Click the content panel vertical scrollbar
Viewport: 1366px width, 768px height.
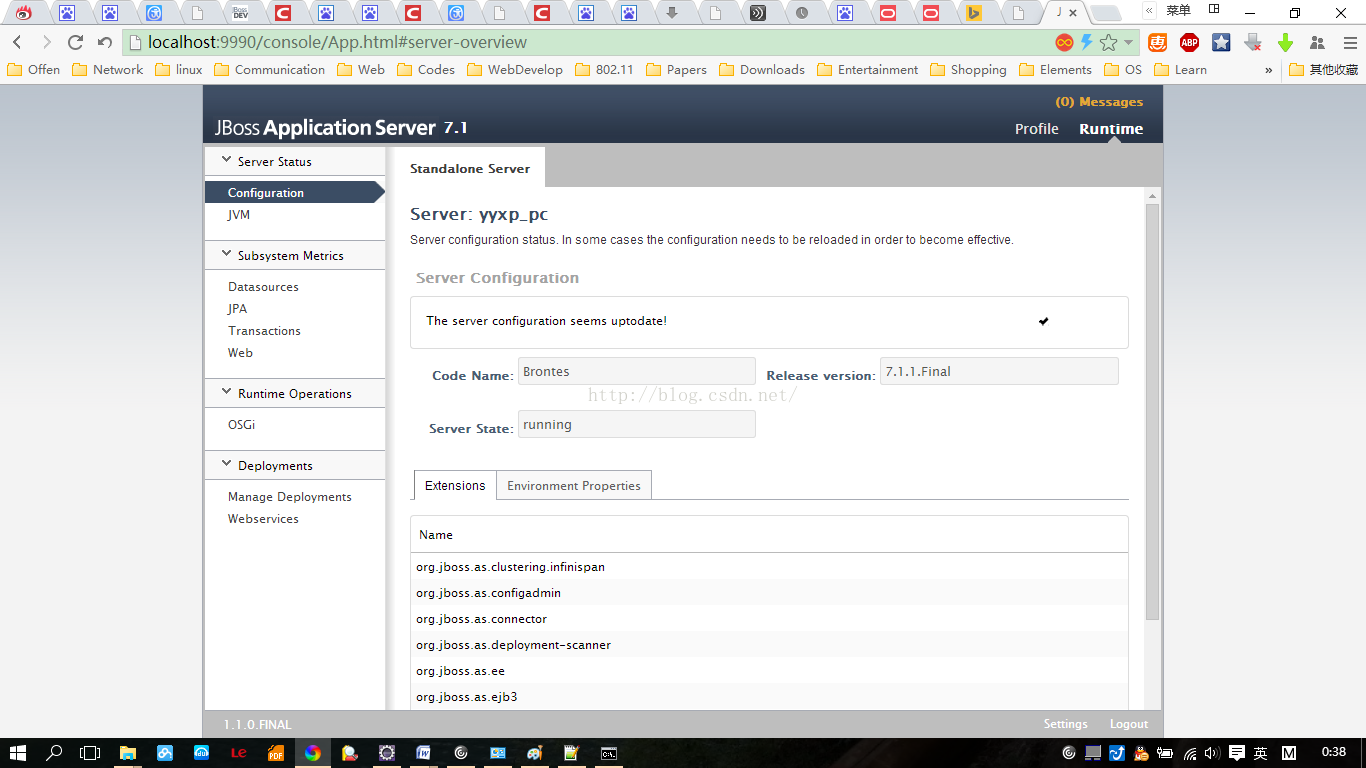[x=1152, y=412]
